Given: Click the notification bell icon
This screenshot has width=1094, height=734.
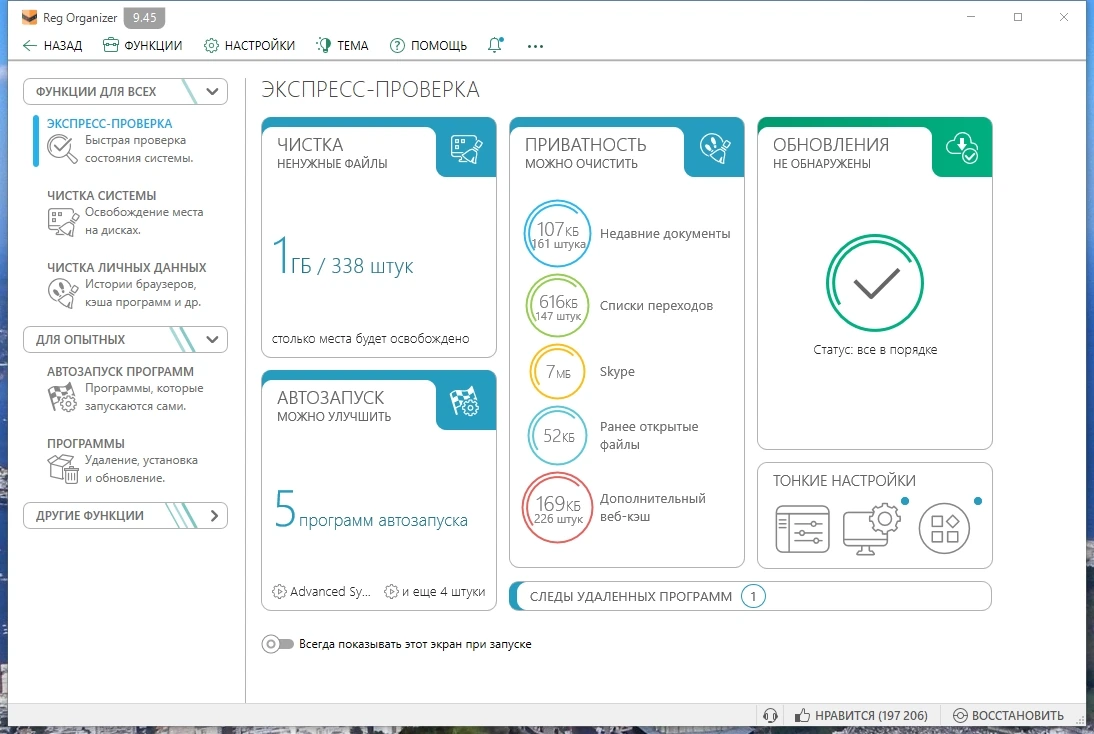Looking at the screenshot, I should coord(495,45).
